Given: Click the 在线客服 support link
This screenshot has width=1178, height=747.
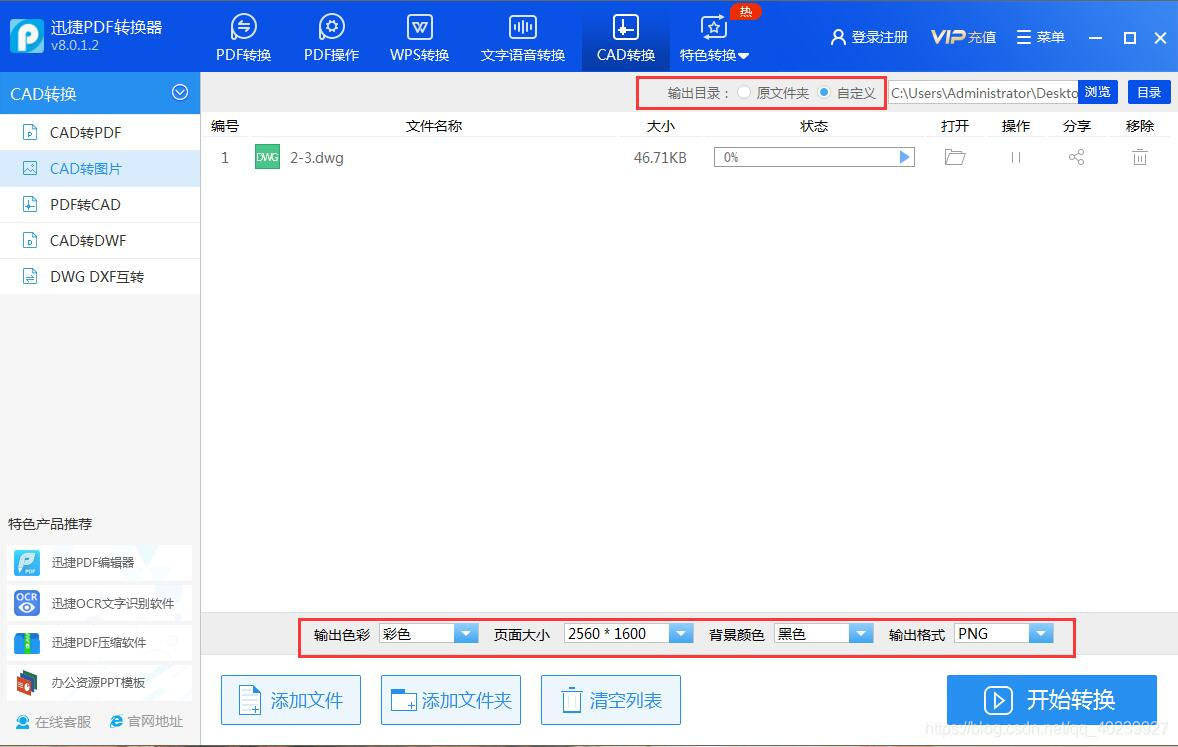Looking at the screenshot, I should tap(53, 721).
